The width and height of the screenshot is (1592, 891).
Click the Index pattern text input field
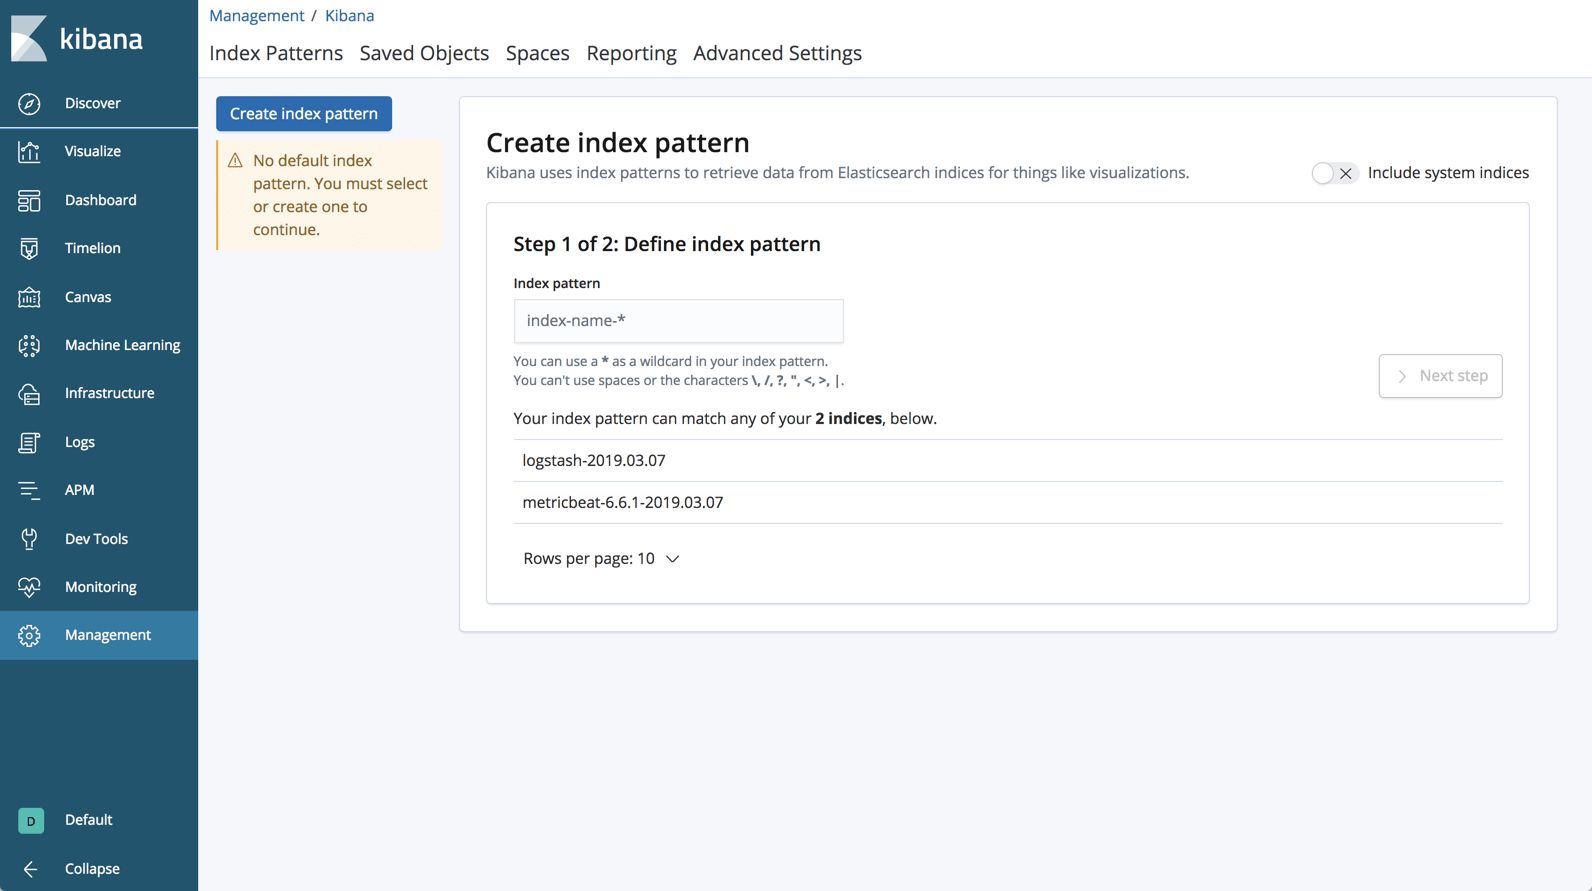tap(678, 321)
